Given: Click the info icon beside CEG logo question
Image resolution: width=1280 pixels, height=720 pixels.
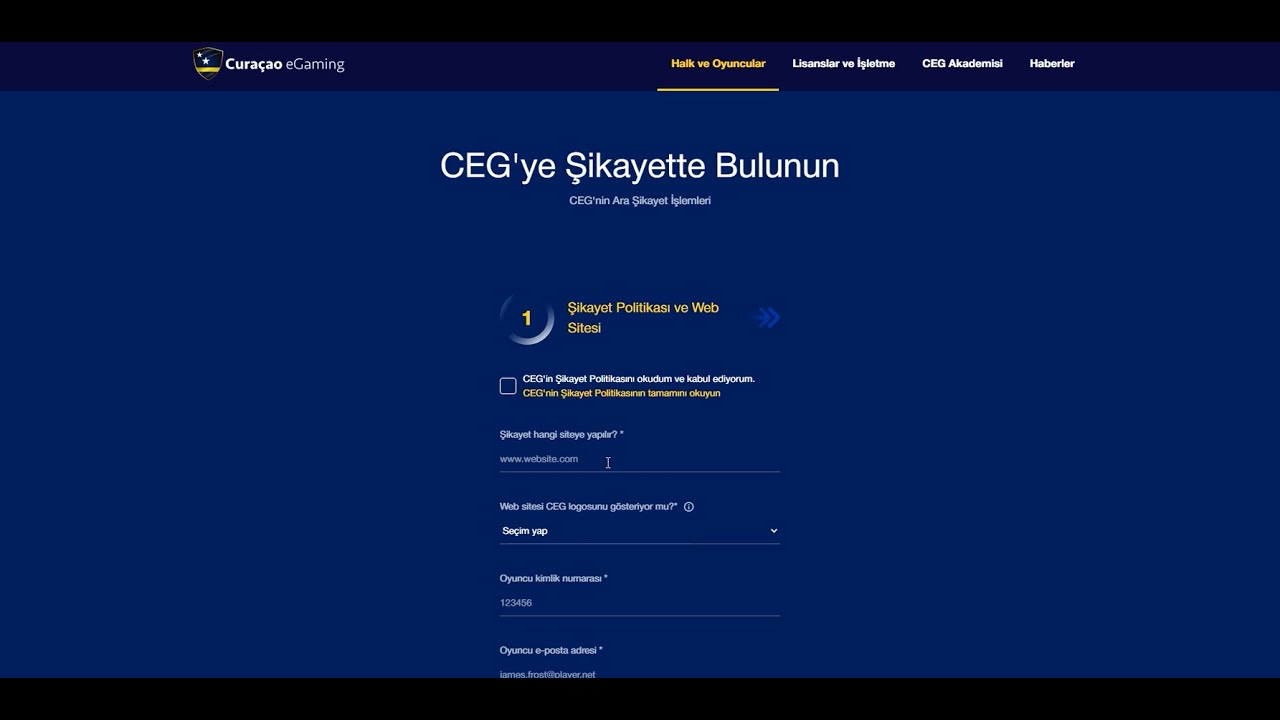Looking at the screenshot, I should 689,507.
